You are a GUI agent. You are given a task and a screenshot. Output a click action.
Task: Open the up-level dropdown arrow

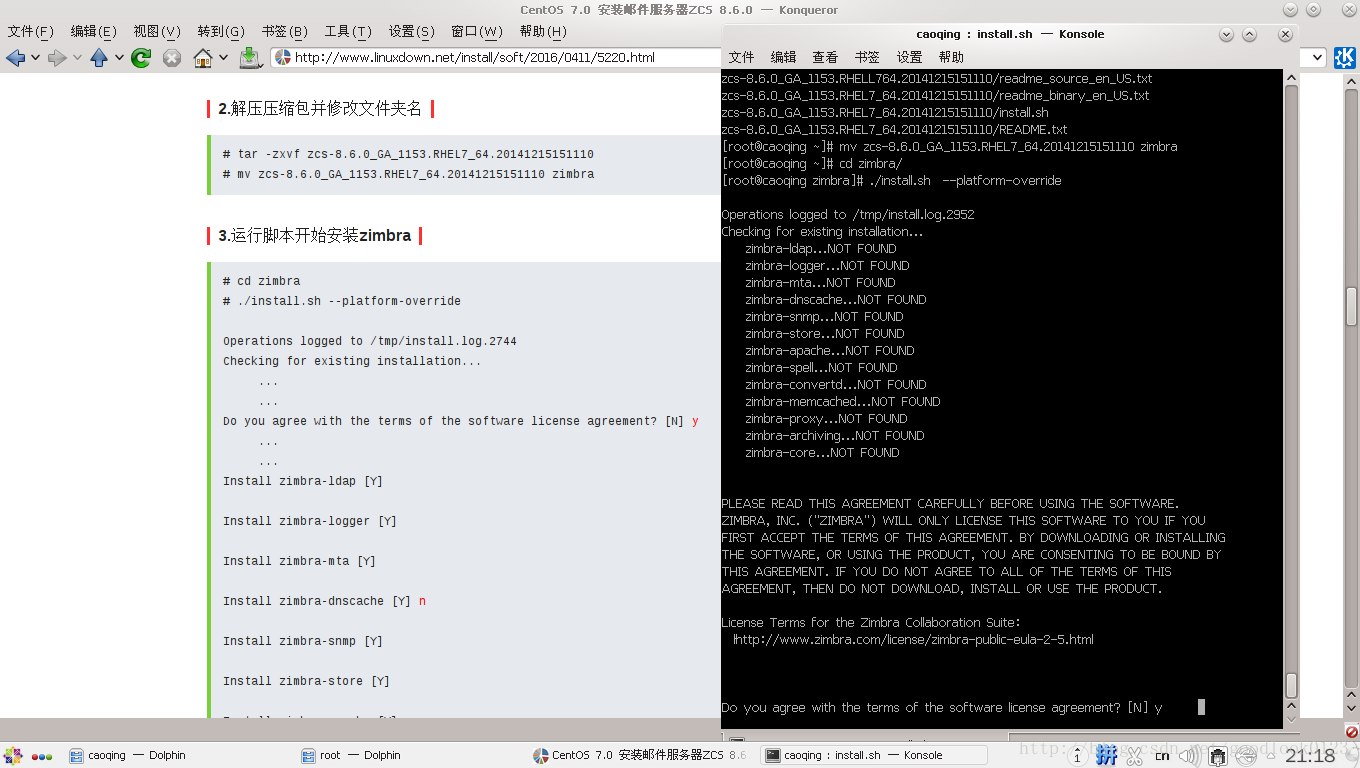coord(119,58)
